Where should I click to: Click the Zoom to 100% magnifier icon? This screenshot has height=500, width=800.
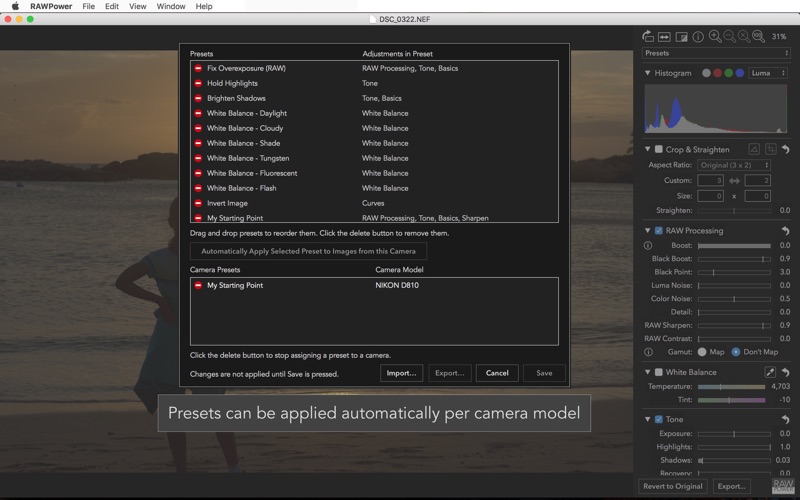point(758,36)
